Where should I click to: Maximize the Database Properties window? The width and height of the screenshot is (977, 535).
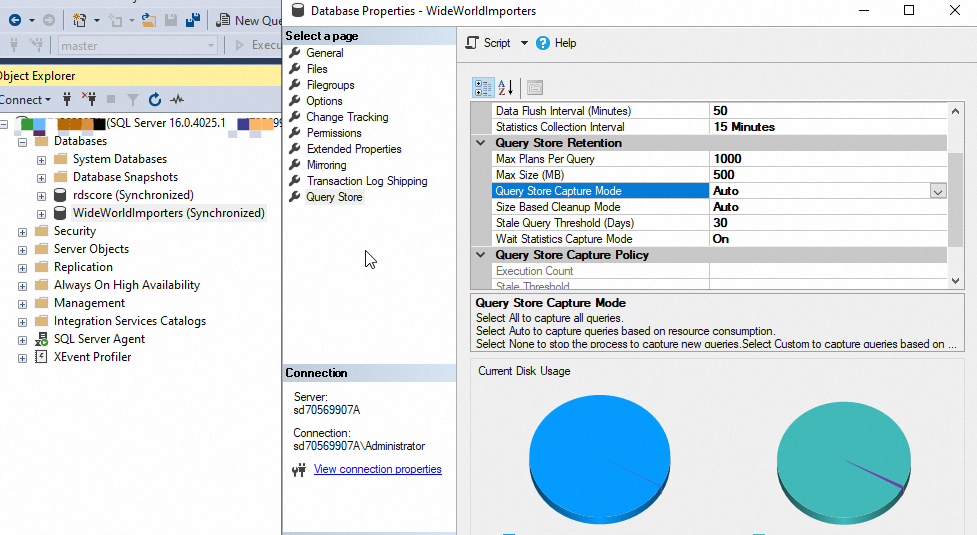(x=909, y=11)
